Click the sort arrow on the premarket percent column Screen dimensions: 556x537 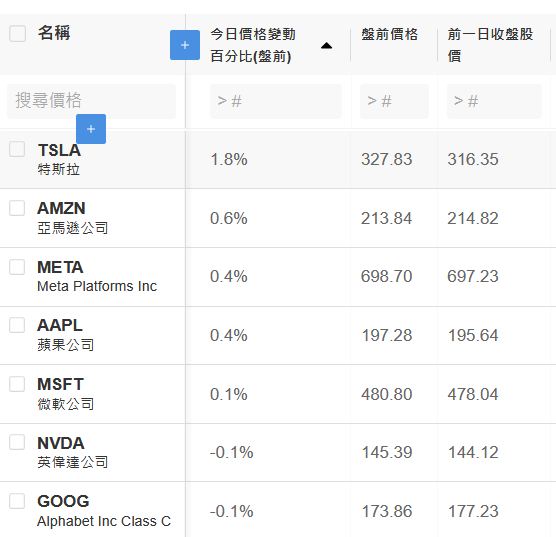326,45
